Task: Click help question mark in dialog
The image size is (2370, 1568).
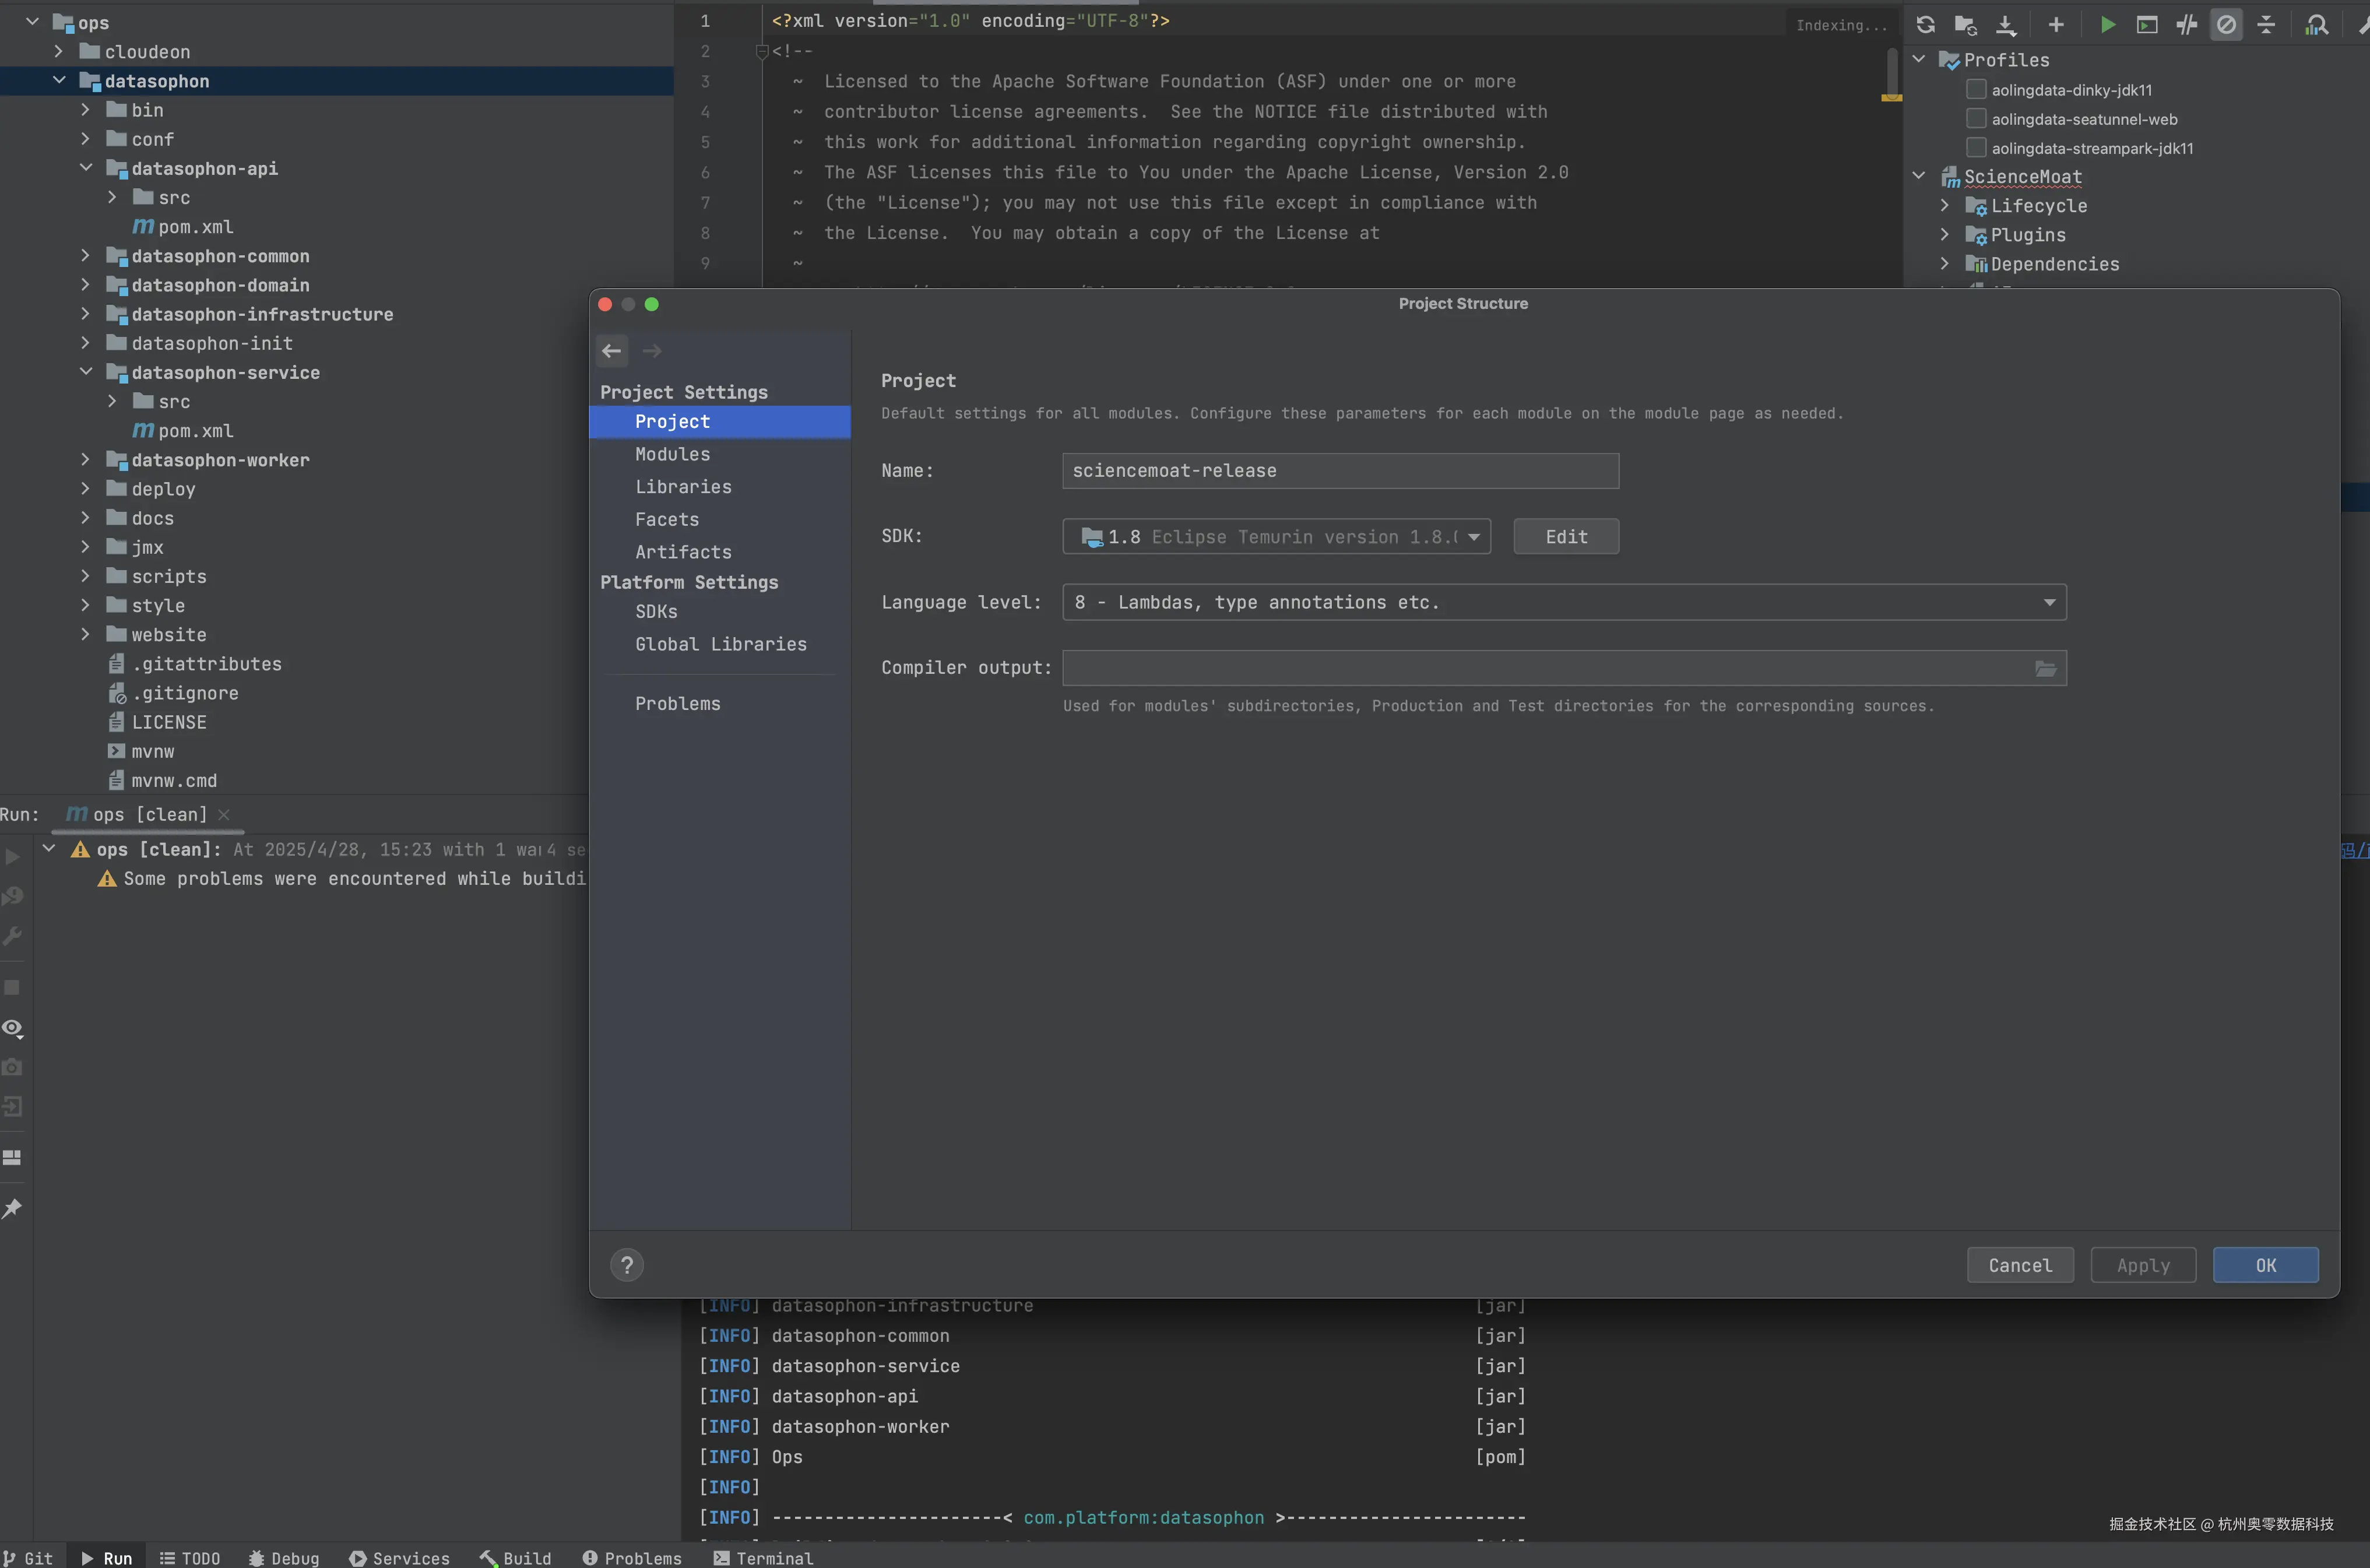Action: point(627,1265)
